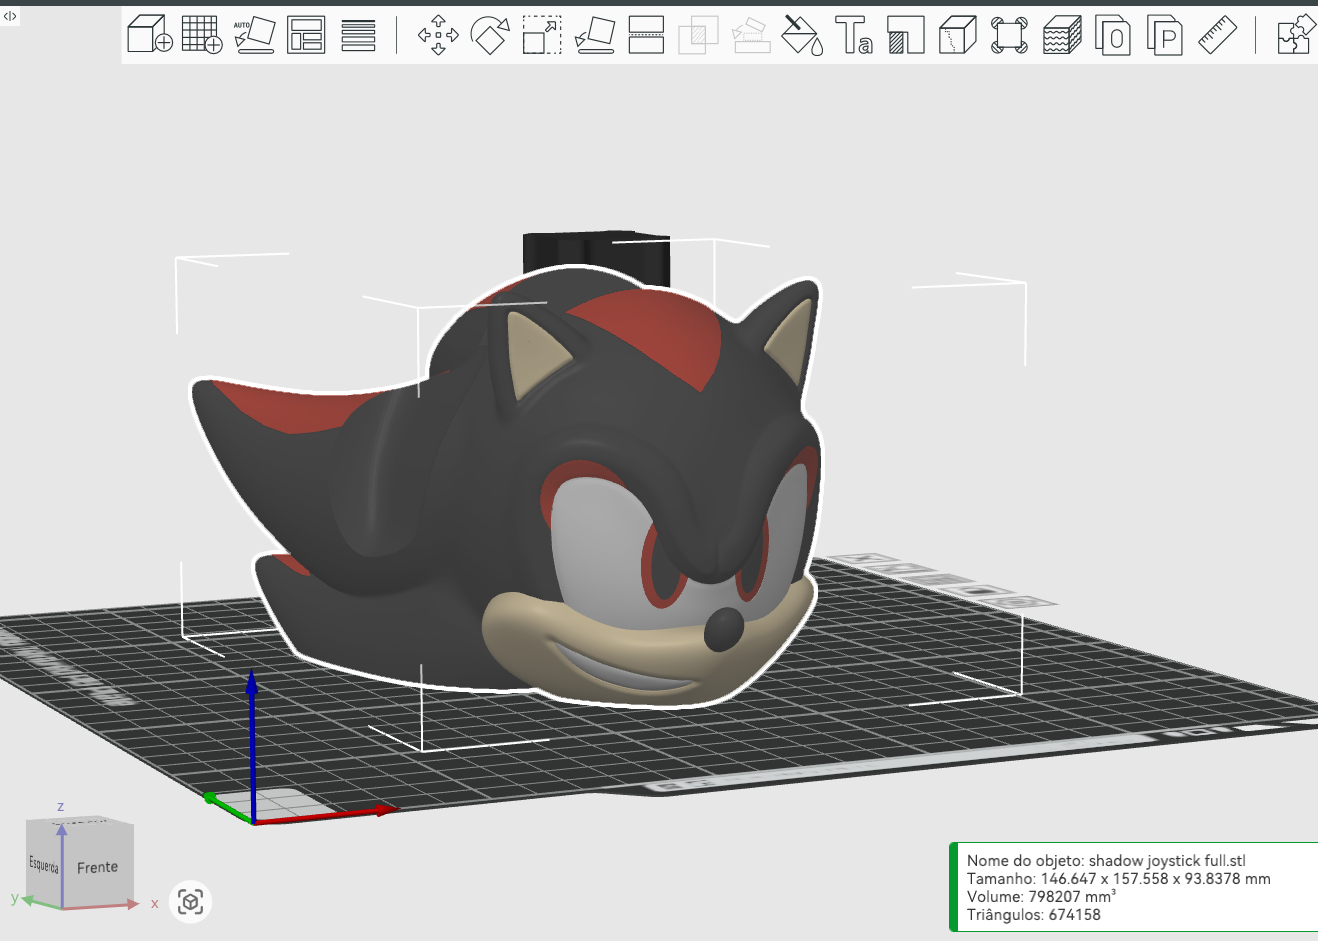Toggle the sidebar collapse arrow
Image resolution: width=1318 pixels, height=941 pixels.
point(10,16)
